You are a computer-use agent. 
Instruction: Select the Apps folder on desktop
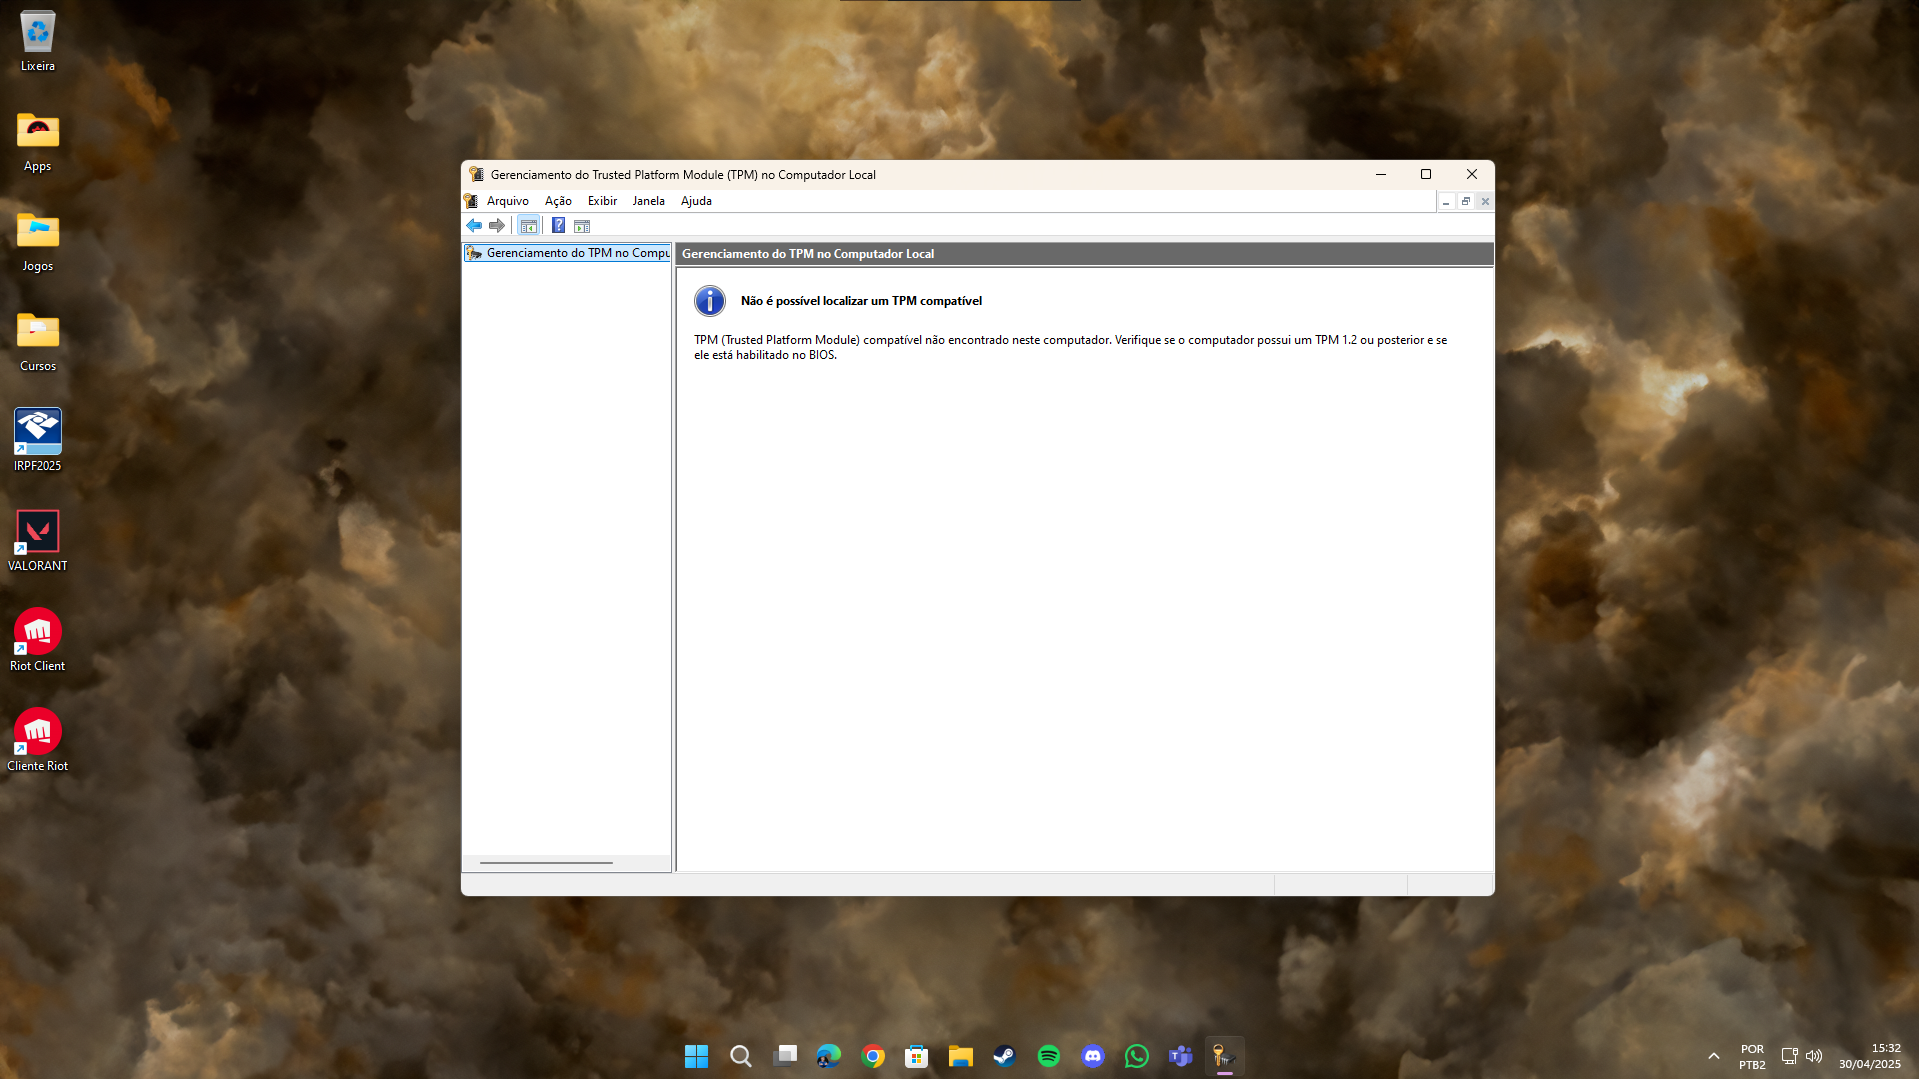38,142
